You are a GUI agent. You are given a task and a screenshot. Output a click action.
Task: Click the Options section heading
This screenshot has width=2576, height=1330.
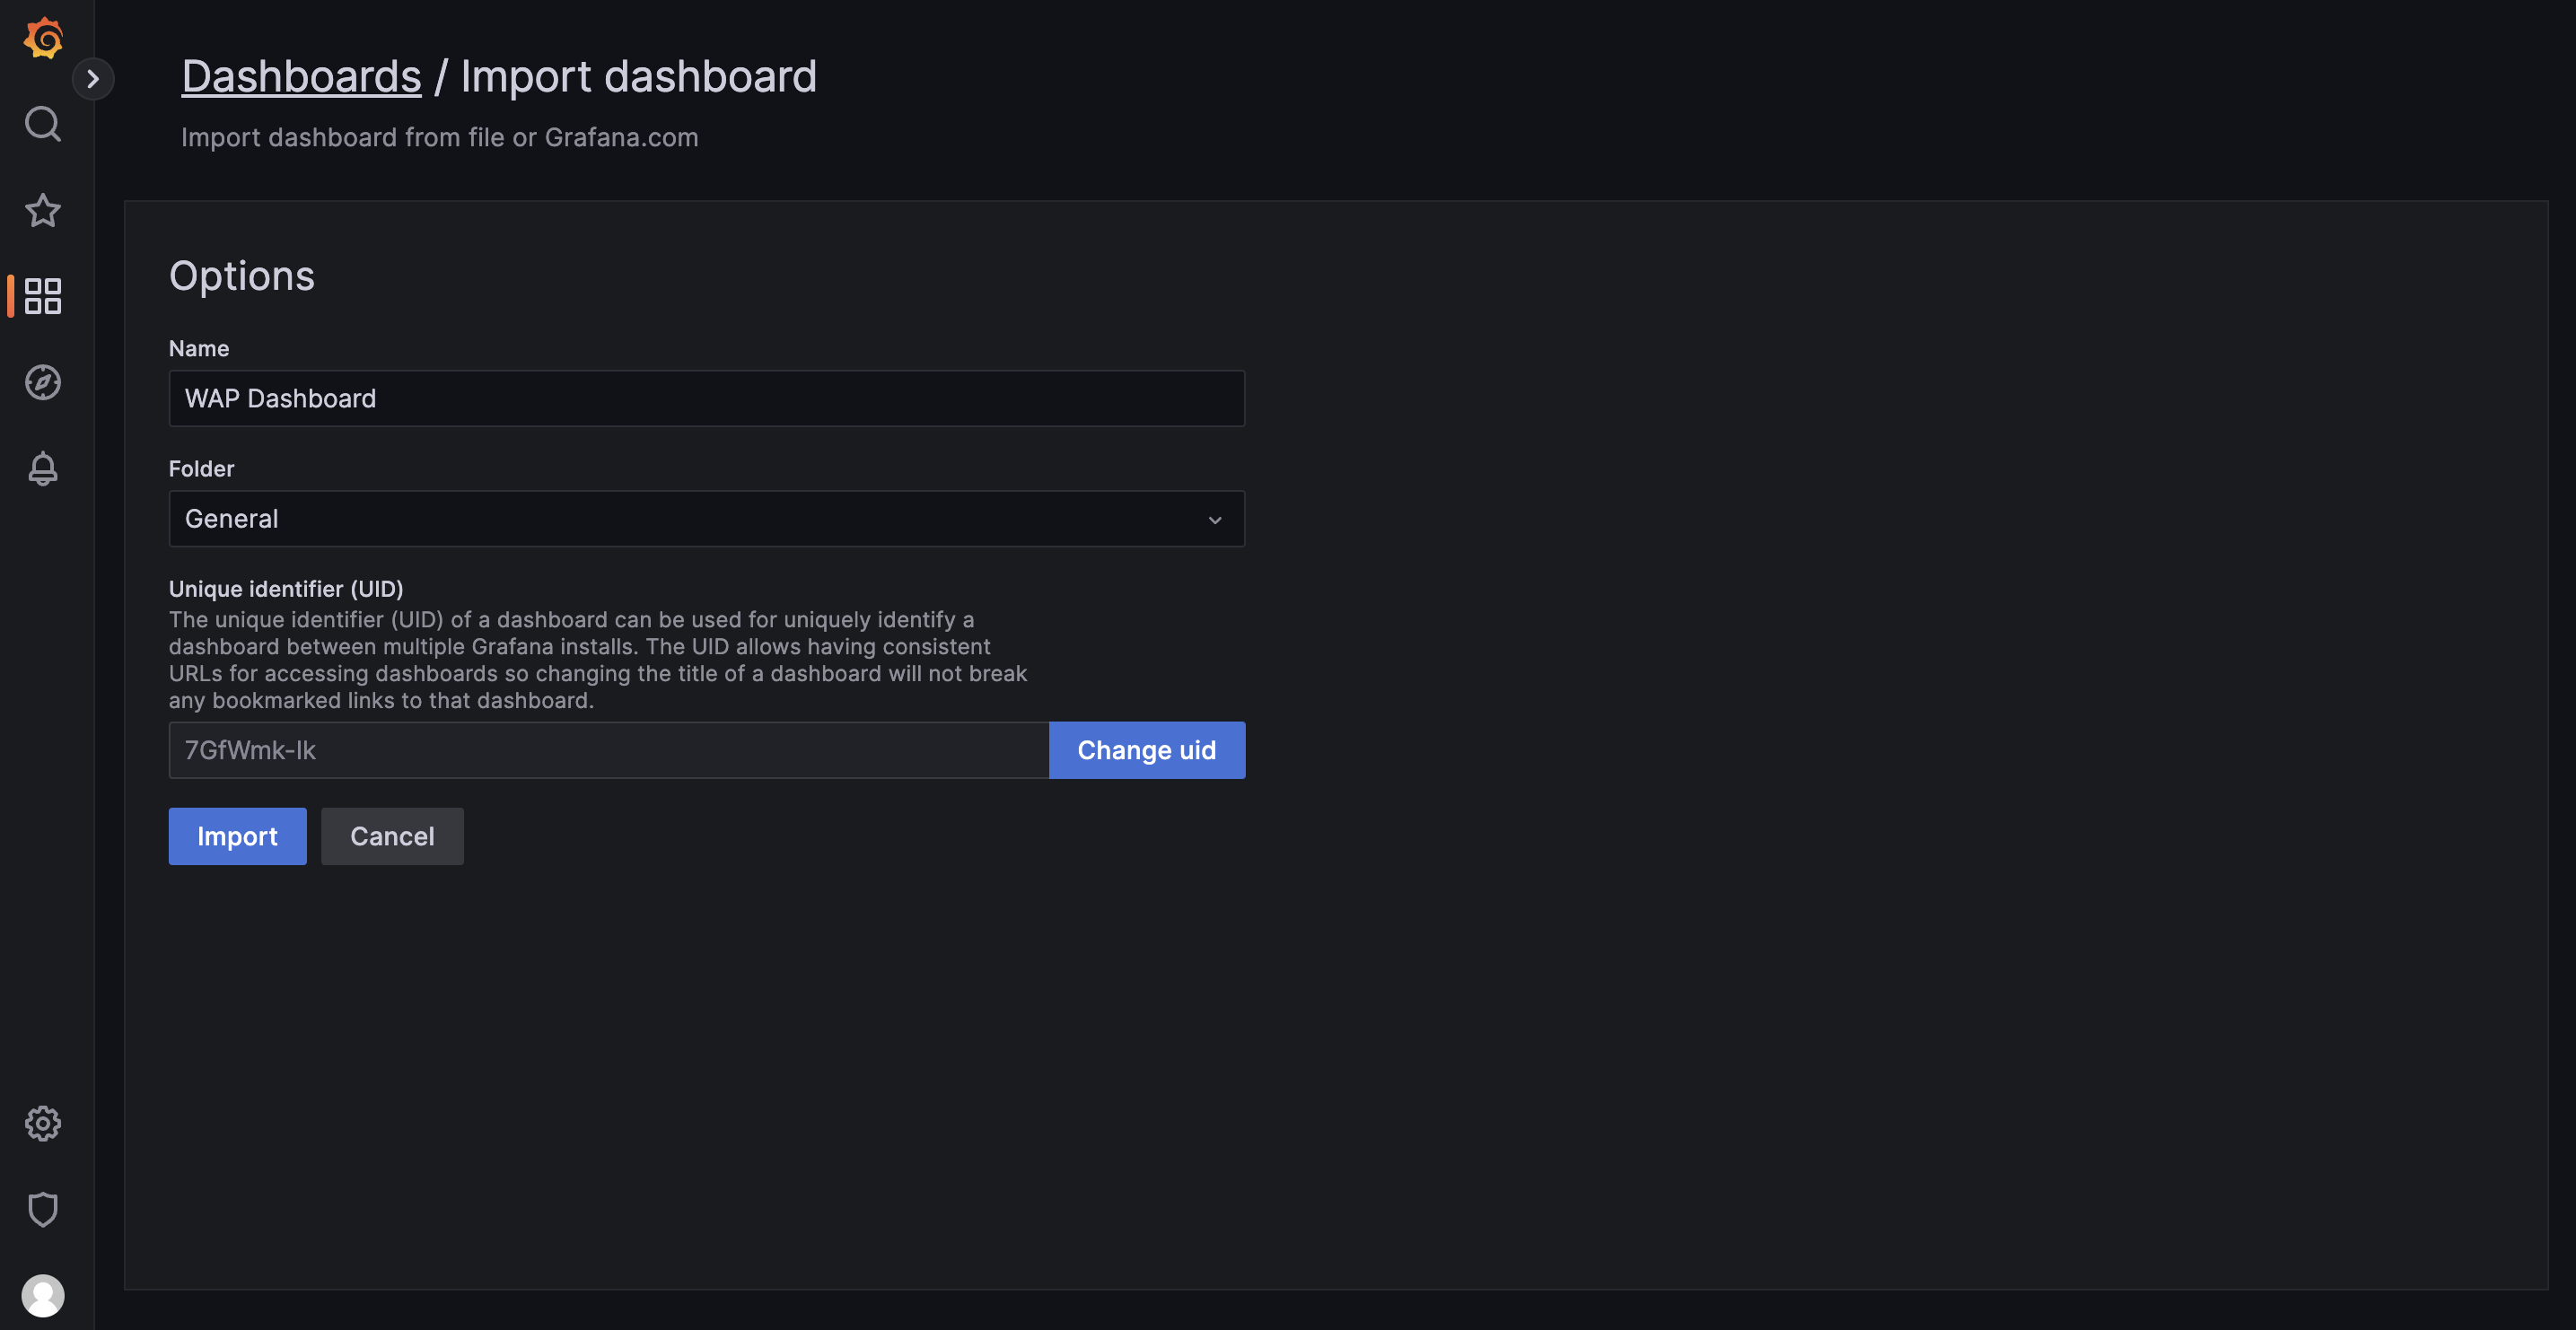pos(242,276)
